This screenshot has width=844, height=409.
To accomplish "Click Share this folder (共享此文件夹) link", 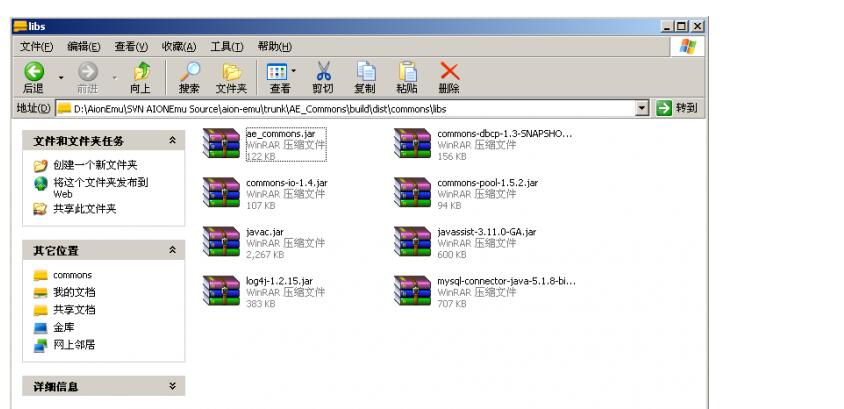I will (85, 209).
